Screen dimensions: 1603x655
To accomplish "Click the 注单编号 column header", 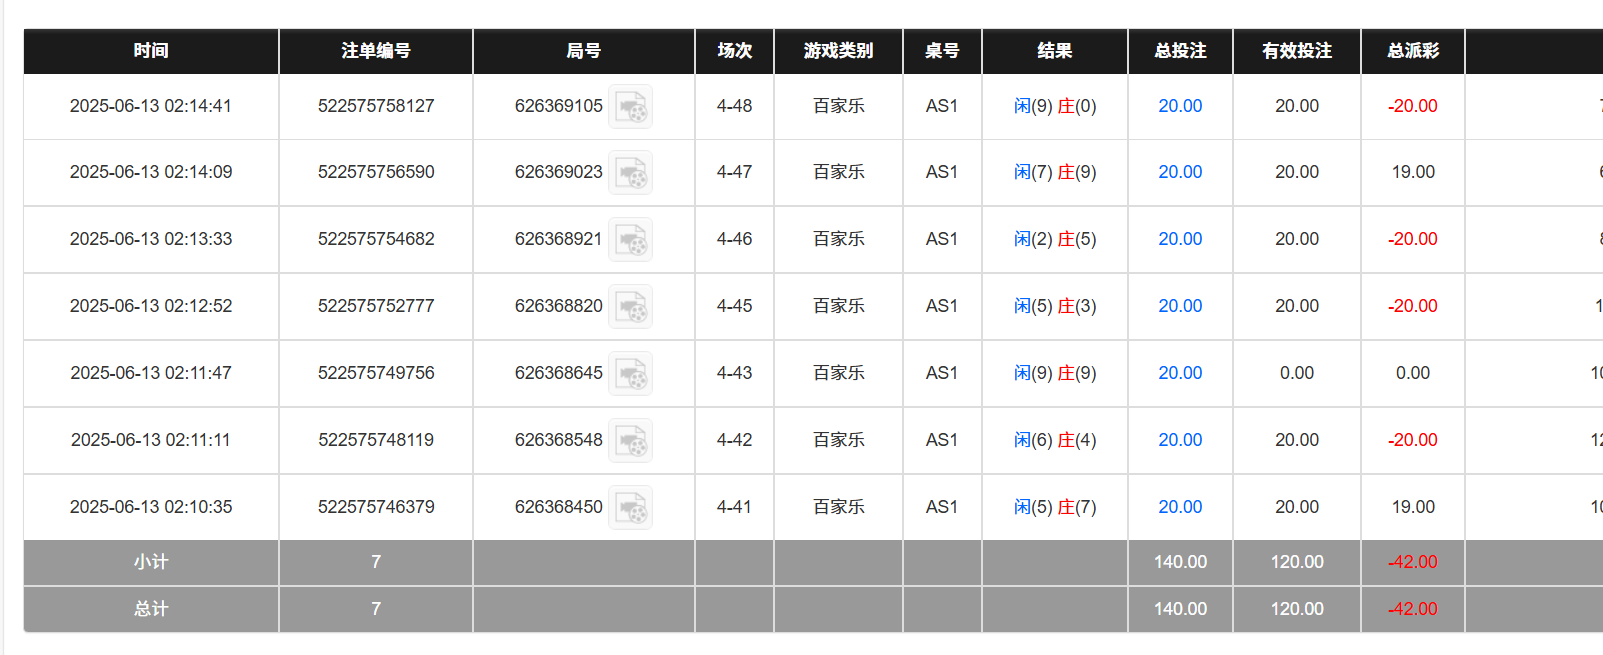I will click(x=376, y=51).
